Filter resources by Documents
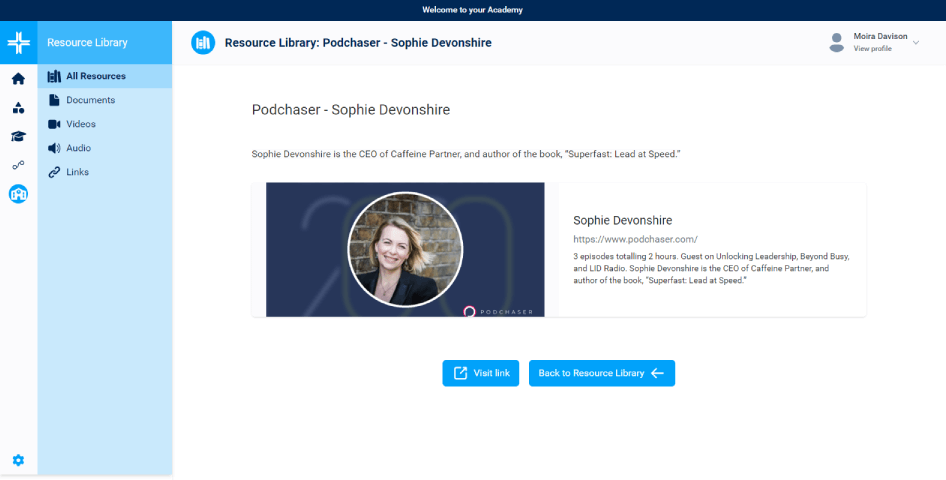 tap(90, 100)
